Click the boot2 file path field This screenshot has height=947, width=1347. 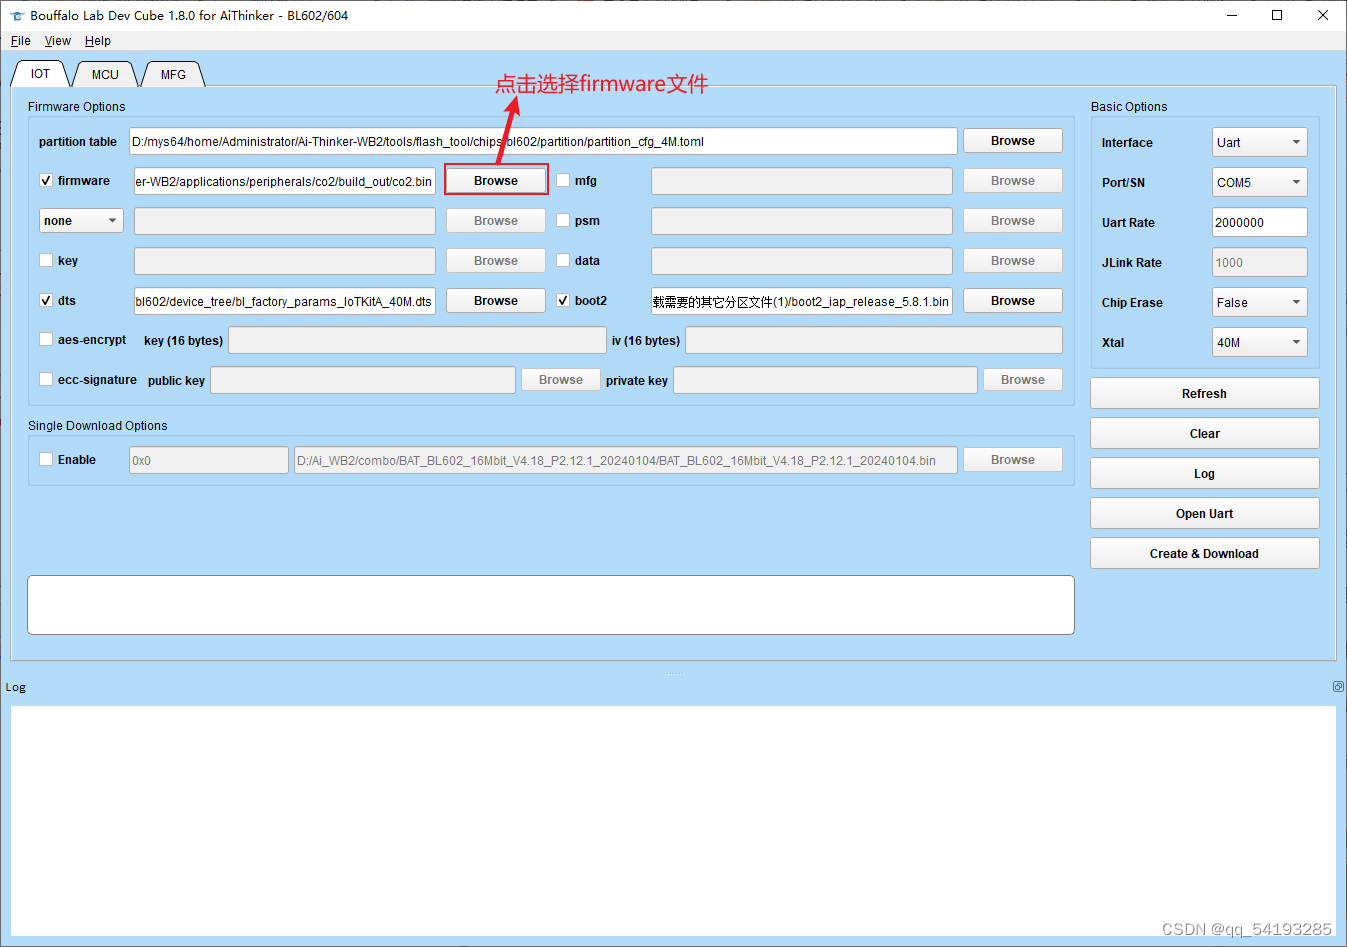(802, 301)
